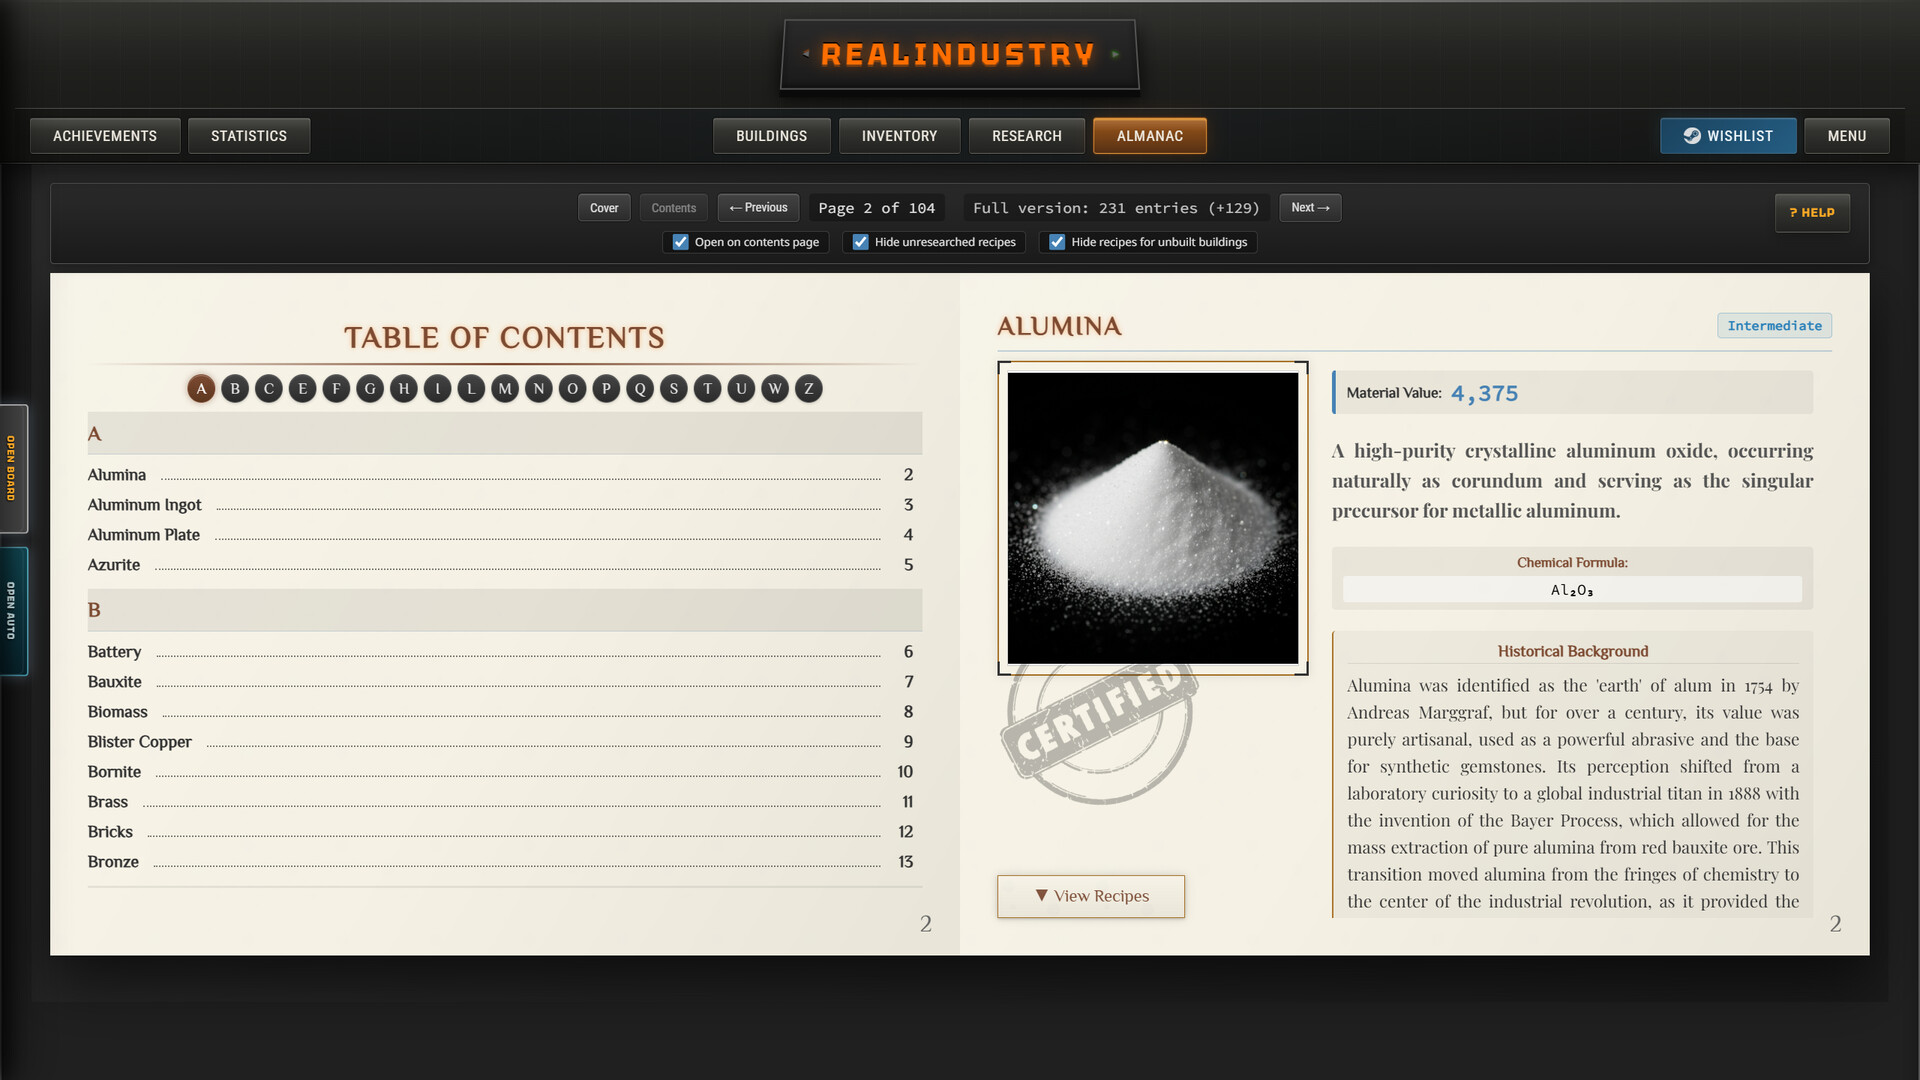Jump to letter H in the index
The image size is (1920, 1080).
(x=404, y=389)
